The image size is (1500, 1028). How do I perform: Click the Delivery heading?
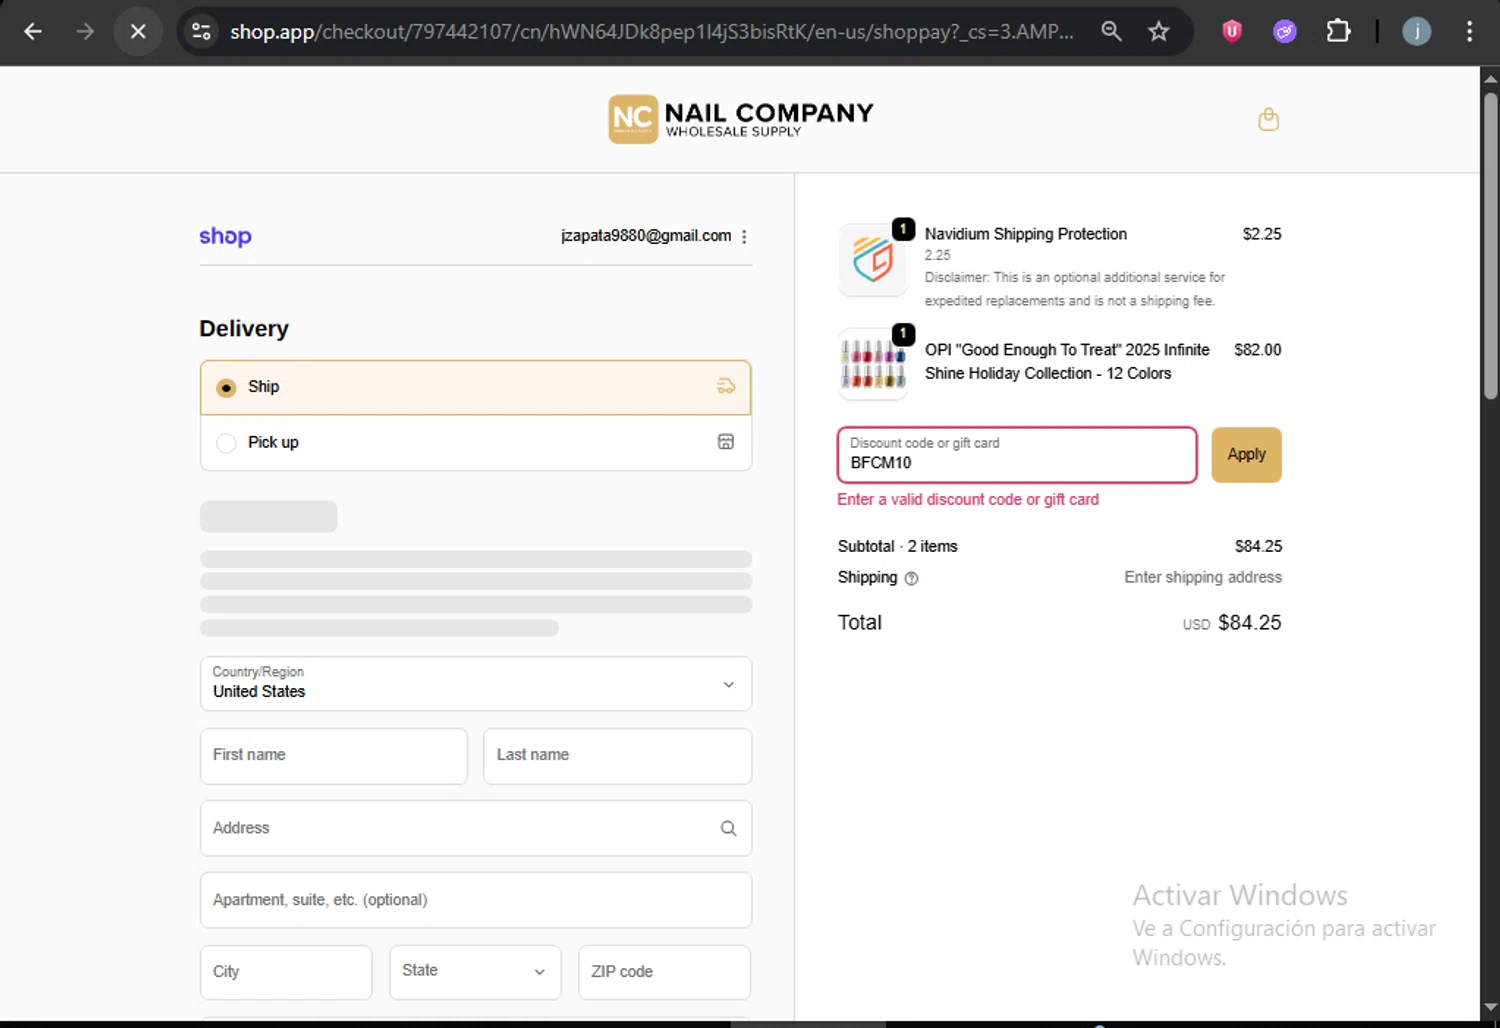(x=244, y=329)
